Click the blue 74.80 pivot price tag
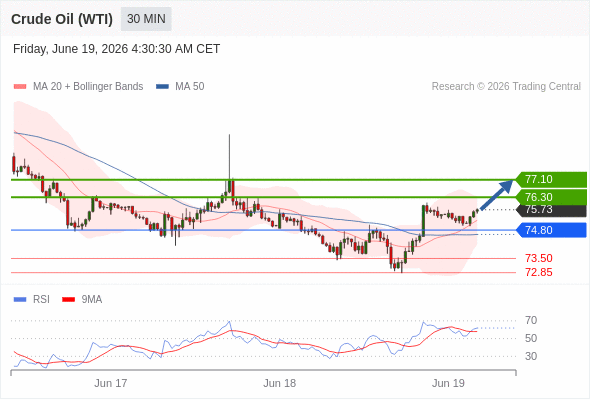Viewport: 590px width, 400px height. (x=551, y=230)
